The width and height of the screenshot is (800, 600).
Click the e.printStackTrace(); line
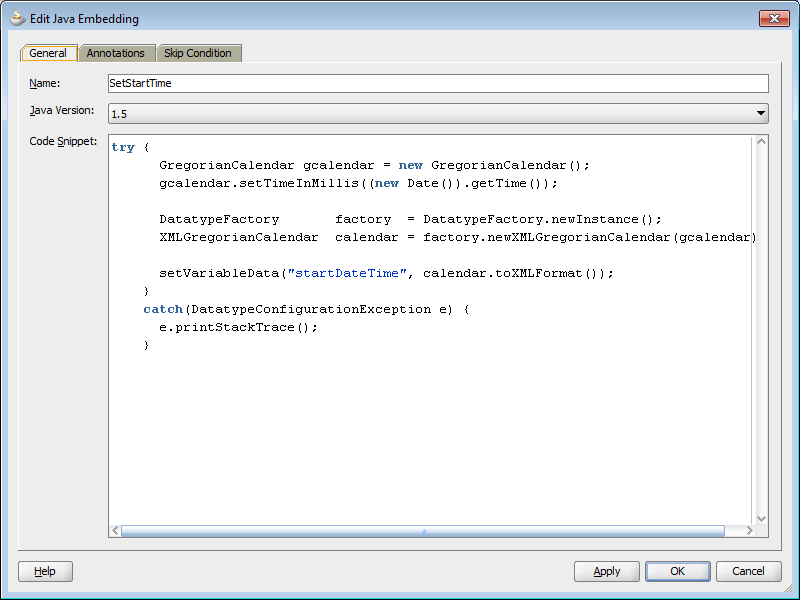[x=238, y=328]
